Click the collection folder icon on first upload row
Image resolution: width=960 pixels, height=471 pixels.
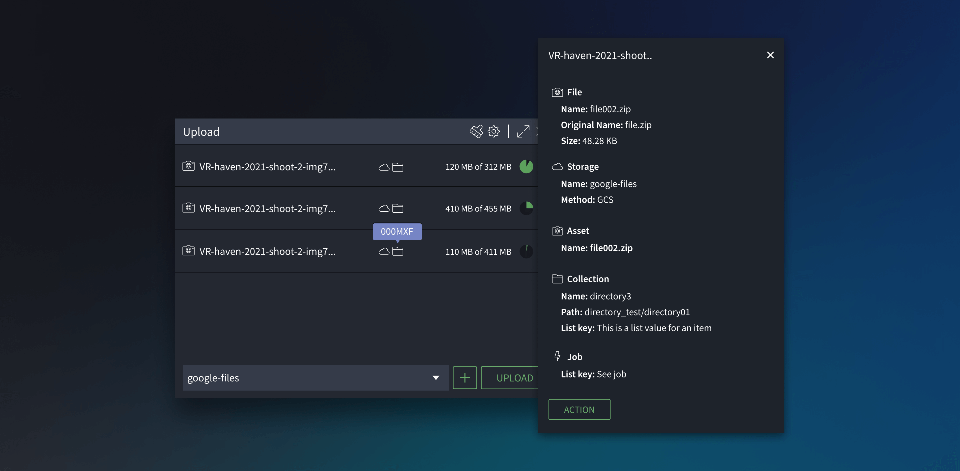(398, 167)
